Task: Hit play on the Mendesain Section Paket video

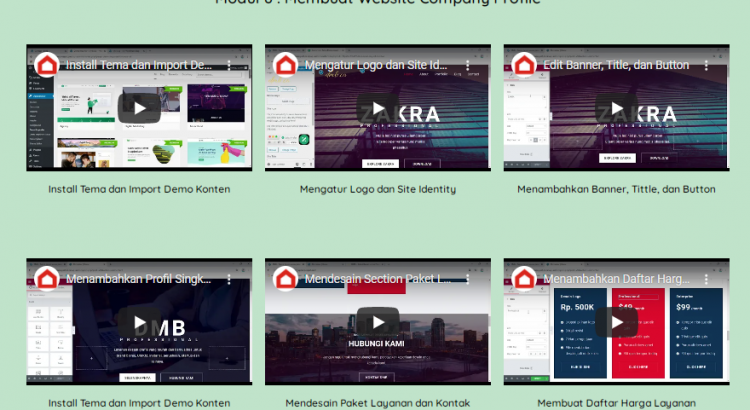Action: point(378,322)
